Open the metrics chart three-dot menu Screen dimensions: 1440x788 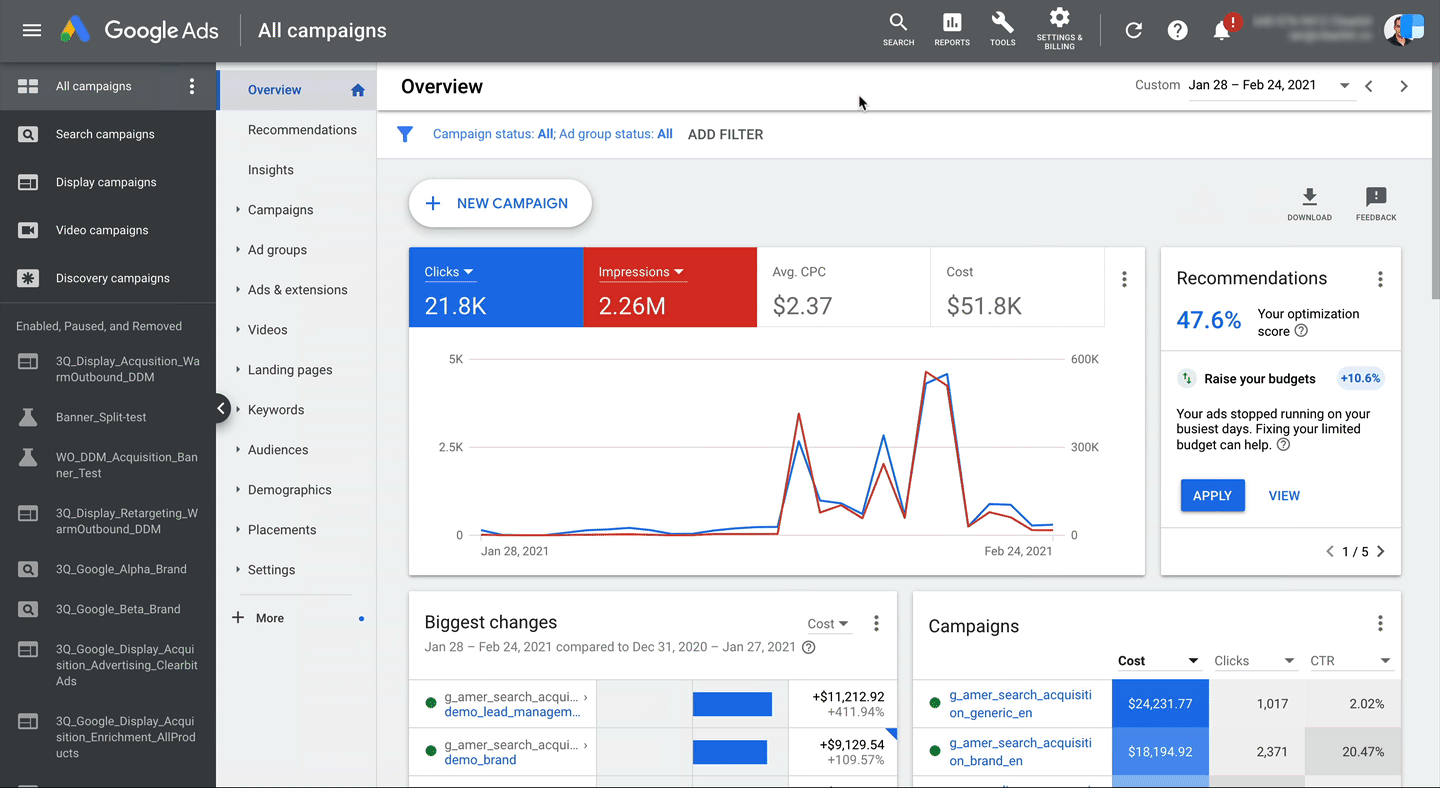pos(1124,280)
